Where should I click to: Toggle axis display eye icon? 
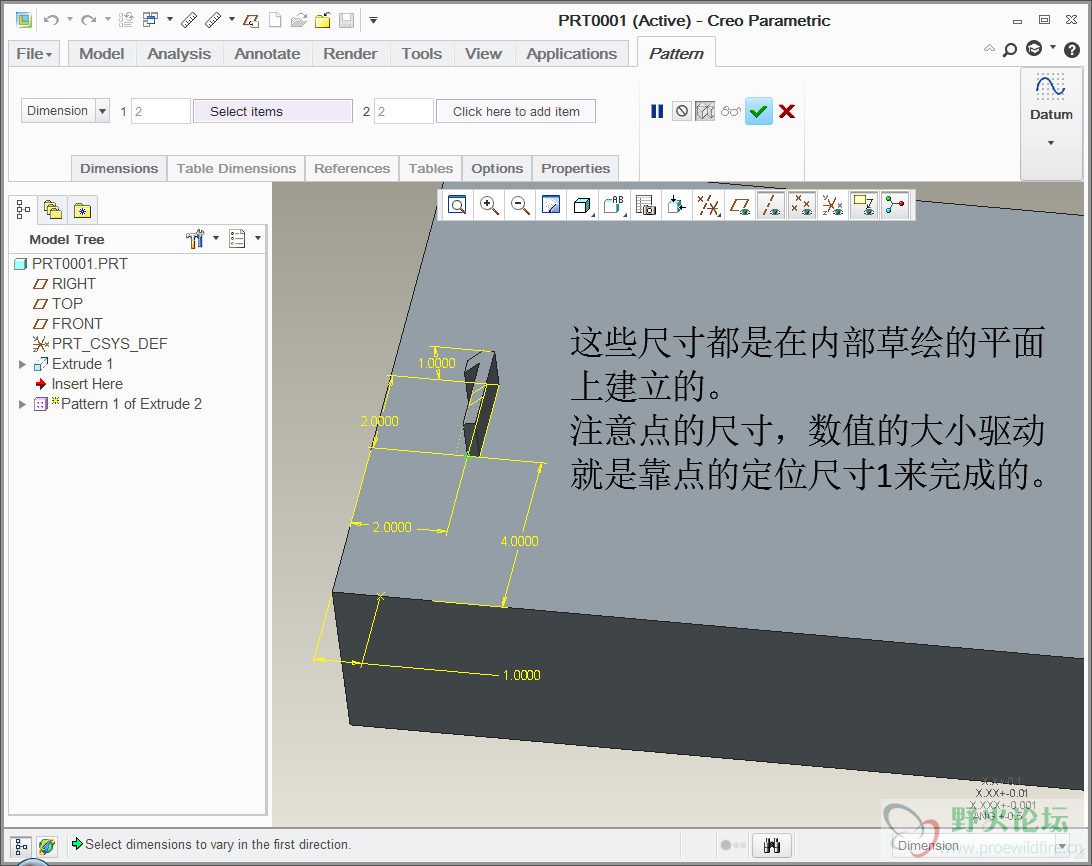click(x=771, y=205)
